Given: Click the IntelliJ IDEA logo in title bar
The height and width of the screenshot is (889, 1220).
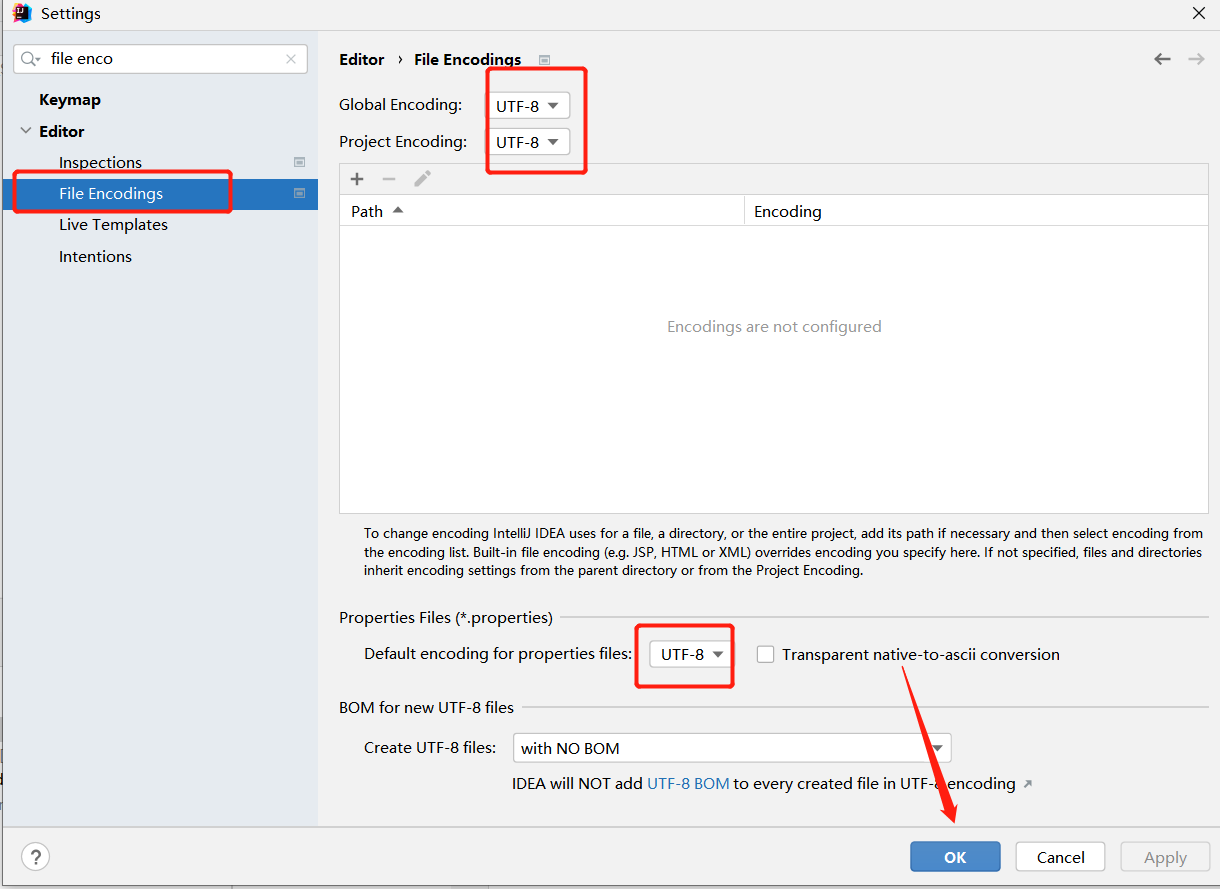Looking at the screenshot, I should coord(22,14).
